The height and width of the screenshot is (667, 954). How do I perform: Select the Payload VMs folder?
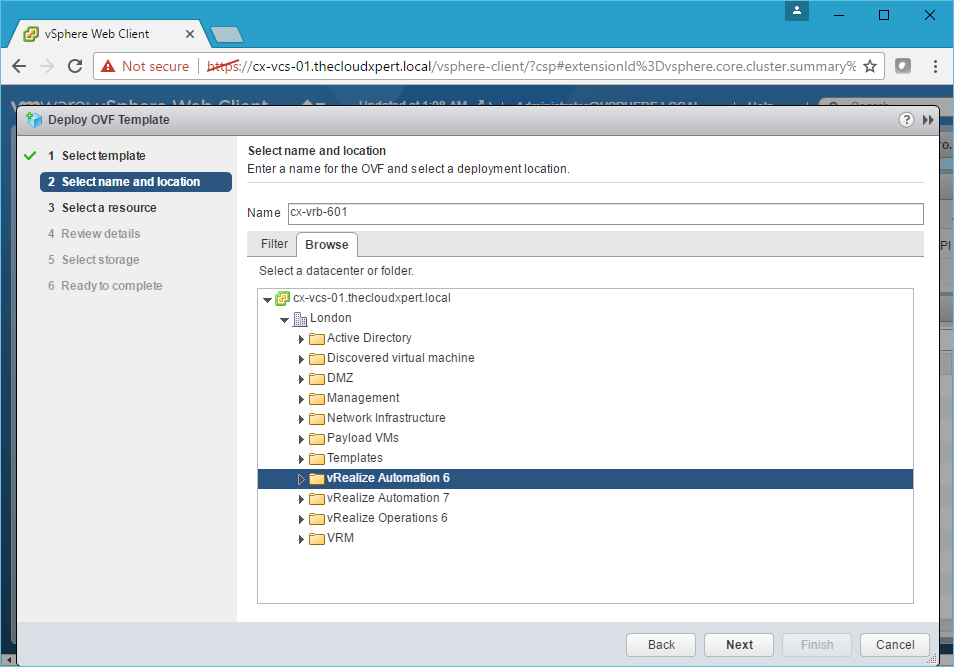tap(362, 438)
